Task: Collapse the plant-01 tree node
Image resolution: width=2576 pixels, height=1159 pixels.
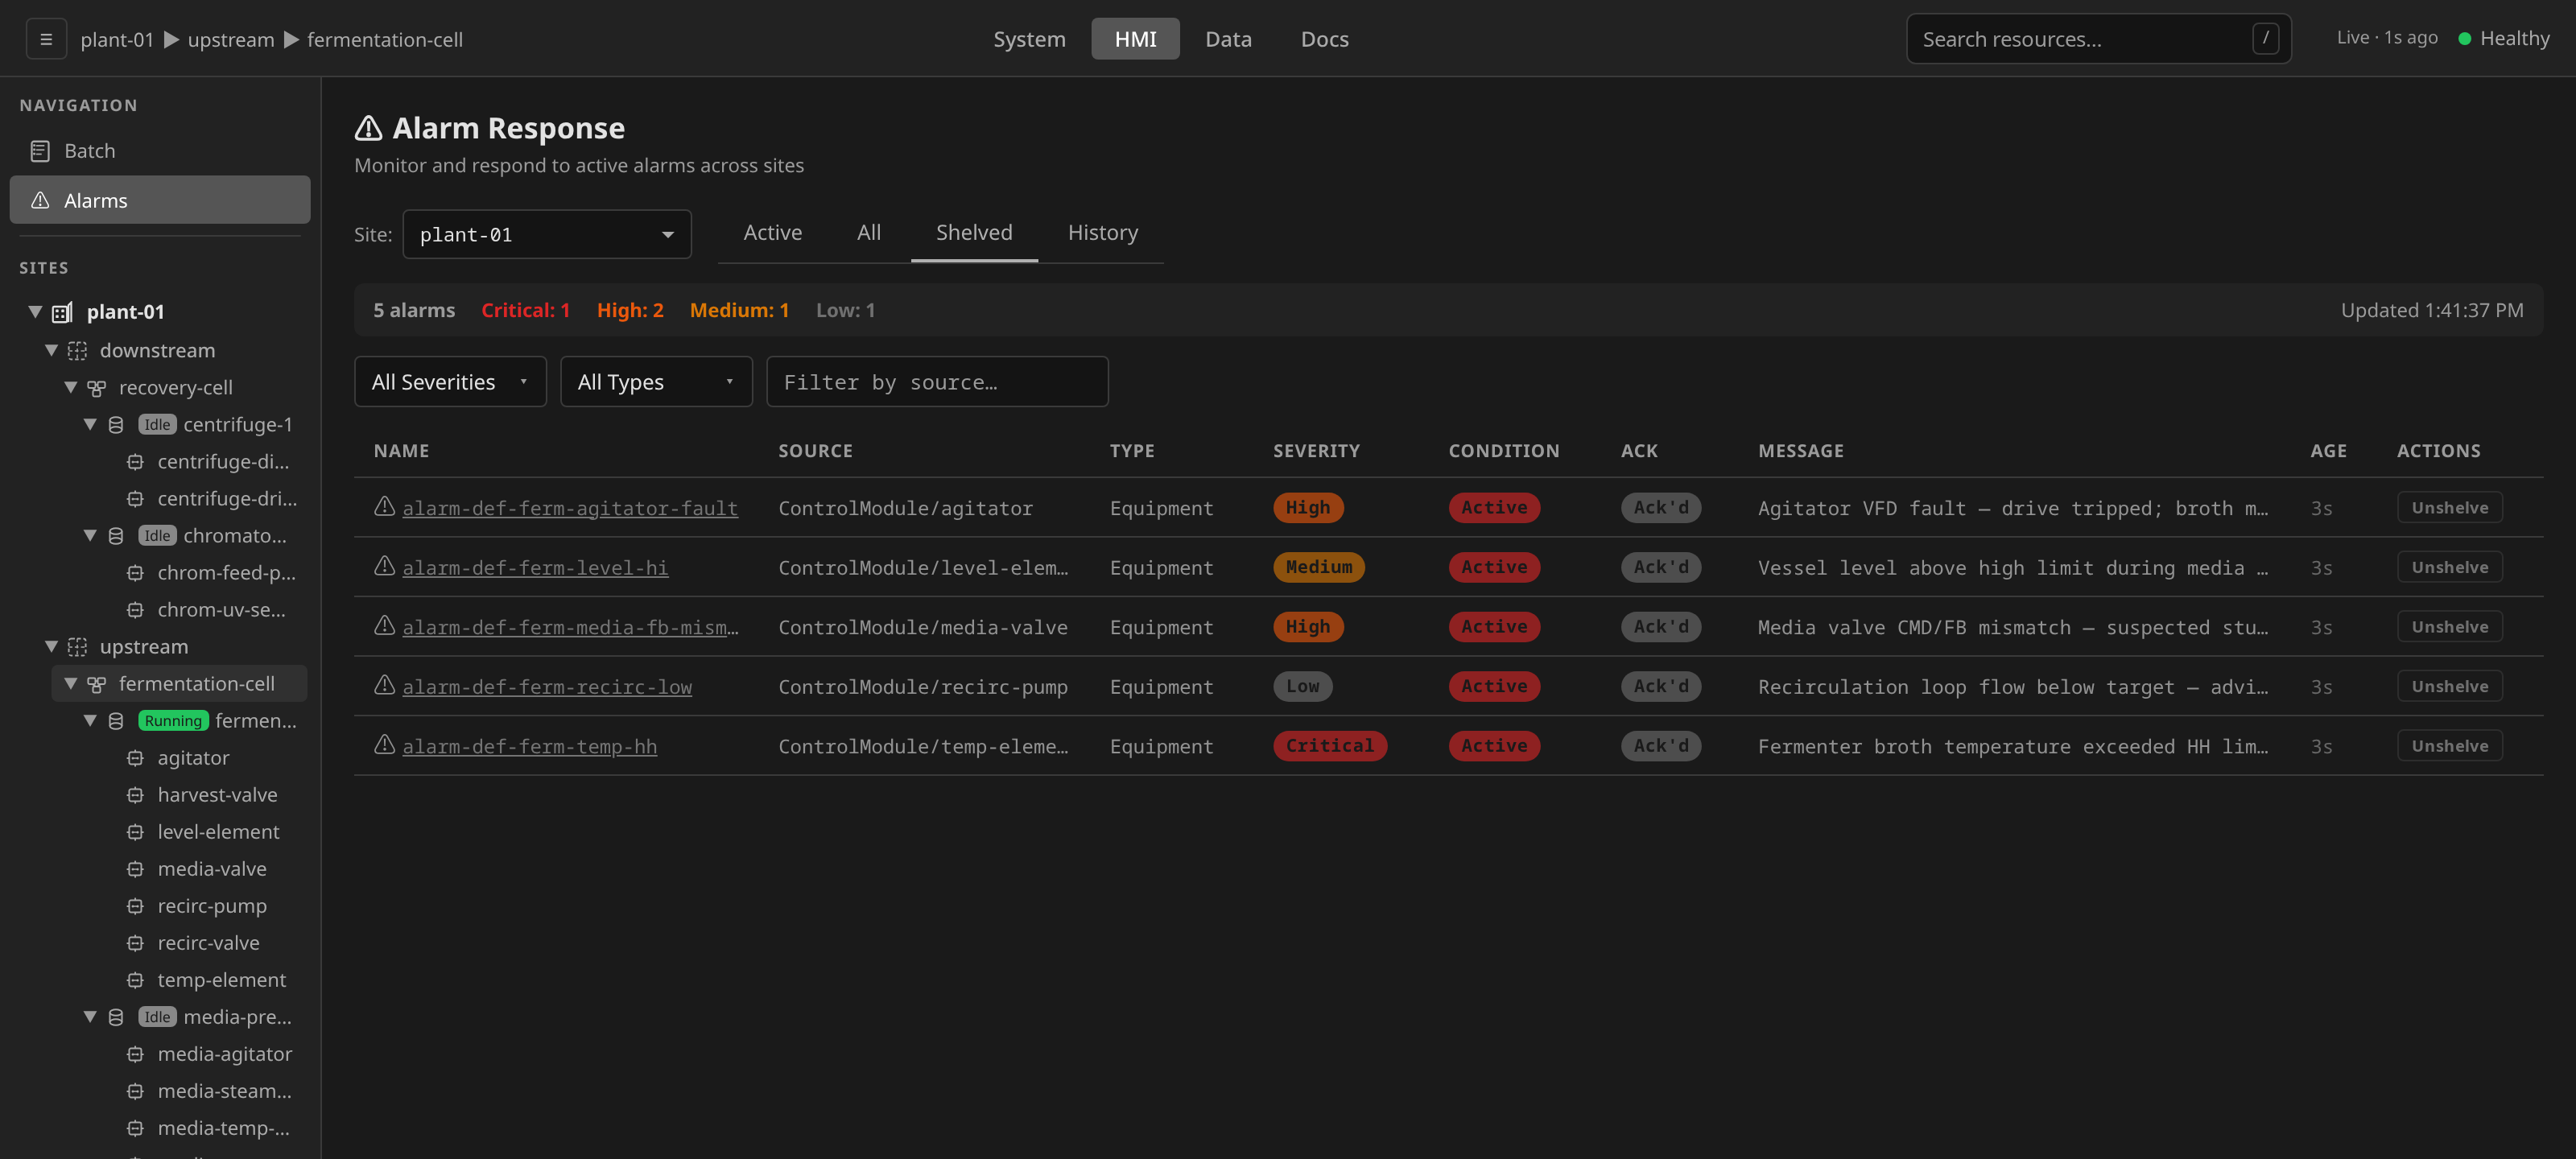Action: click(x=35, y=312)
